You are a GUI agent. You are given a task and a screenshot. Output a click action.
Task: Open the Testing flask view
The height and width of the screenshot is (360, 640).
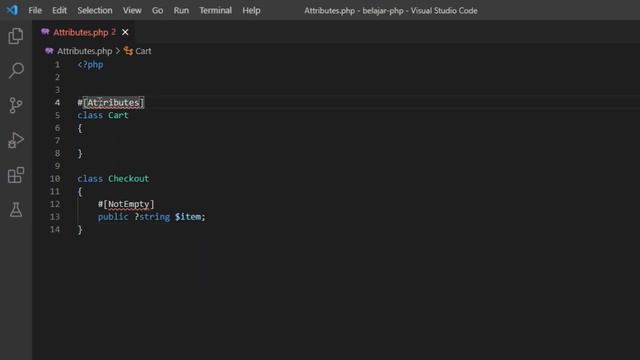point(16,209)
